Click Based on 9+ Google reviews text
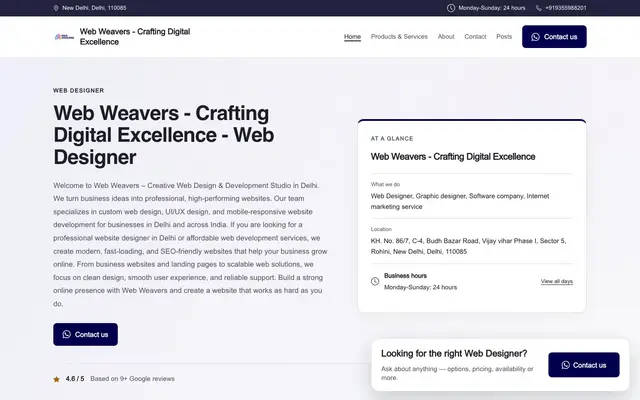640x400 pixels. coord(132,379)
